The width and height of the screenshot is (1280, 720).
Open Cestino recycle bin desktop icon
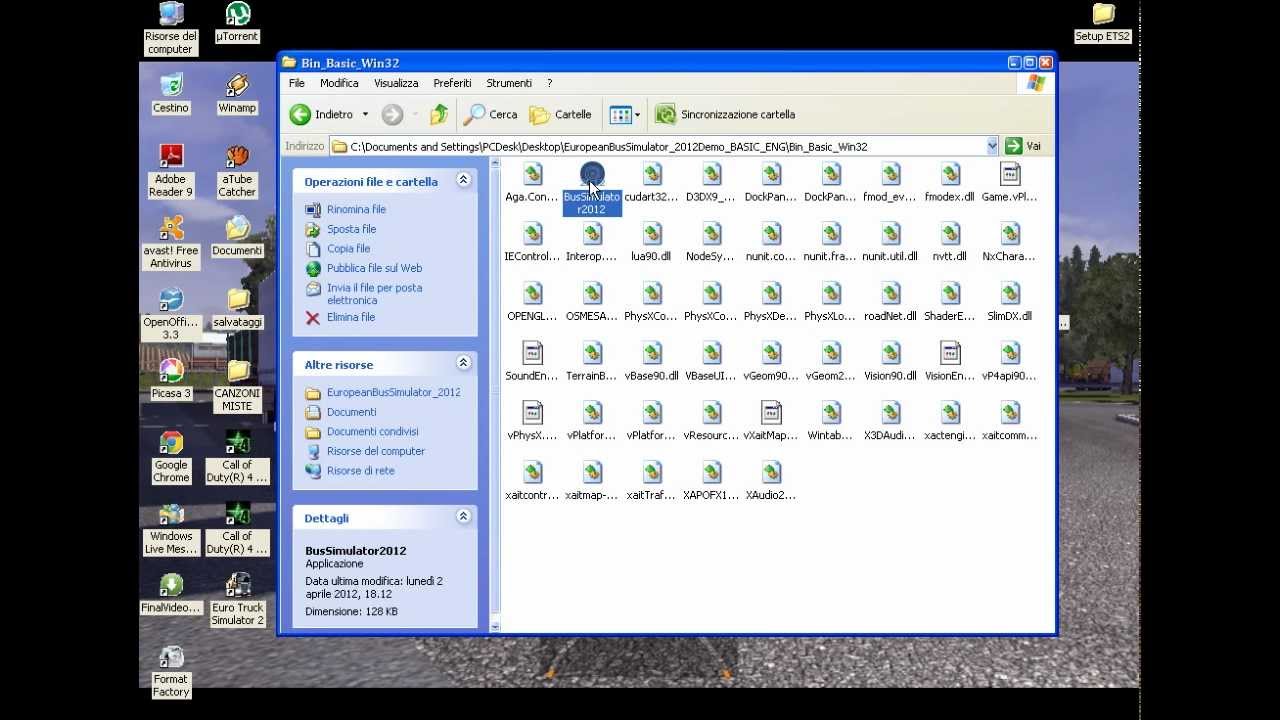[x=171, y=94]
